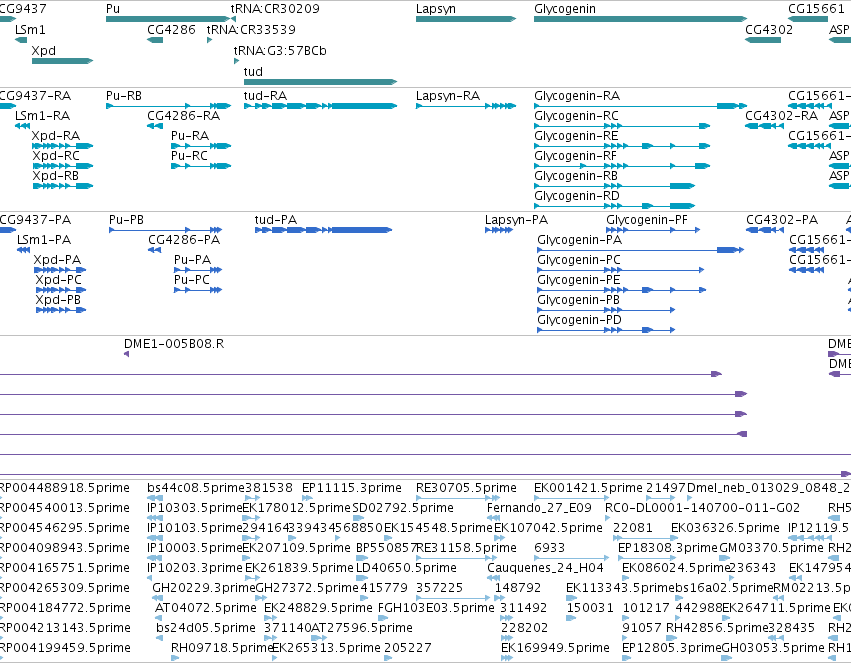Click the tud-PA protein glyph

click(323, 230)
